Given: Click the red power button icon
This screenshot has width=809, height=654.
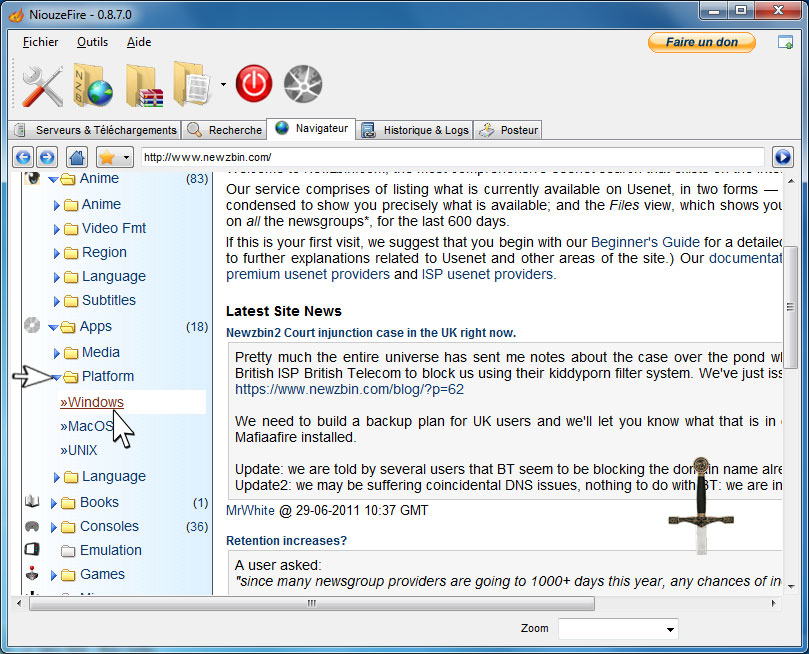Looking at the screenshot, I should pyautogui.click(x=254, y=84).
